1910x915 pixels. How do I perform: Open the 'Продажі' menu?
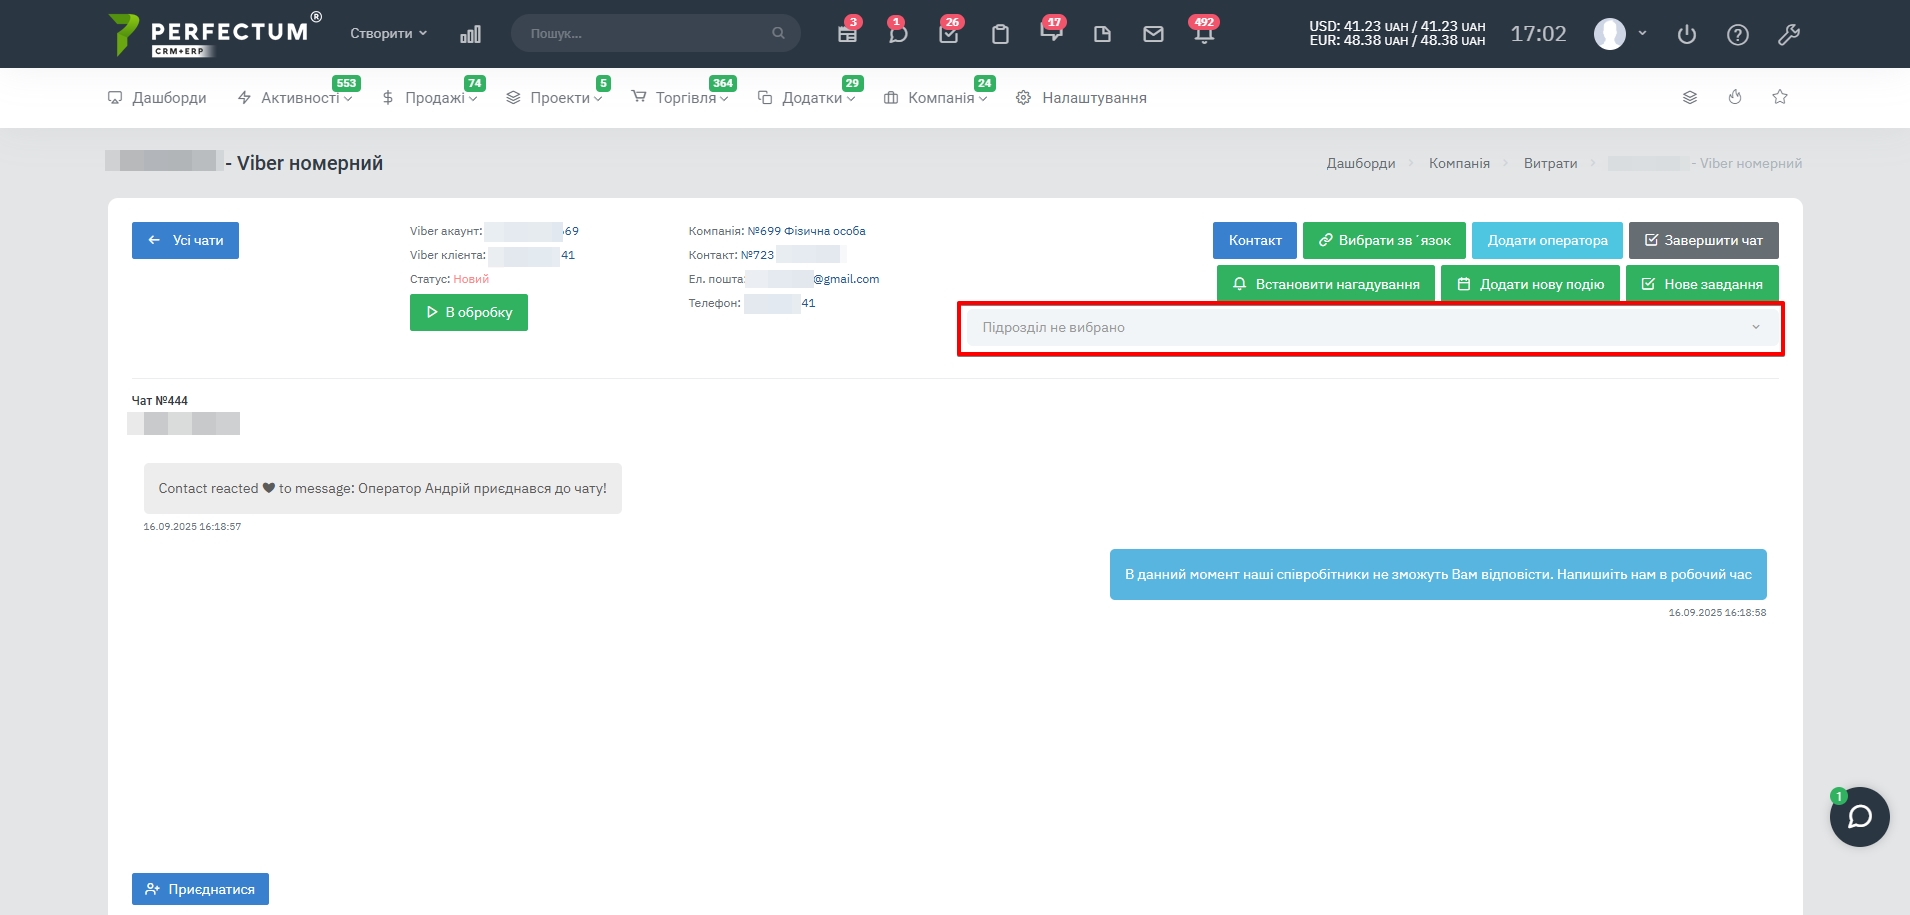click(x=434, y=98)
